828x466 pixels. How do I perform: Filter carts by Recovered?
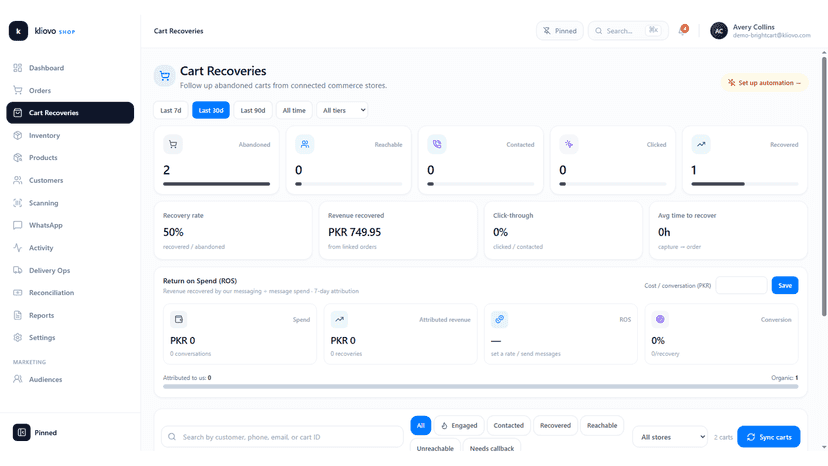[556, 425]
